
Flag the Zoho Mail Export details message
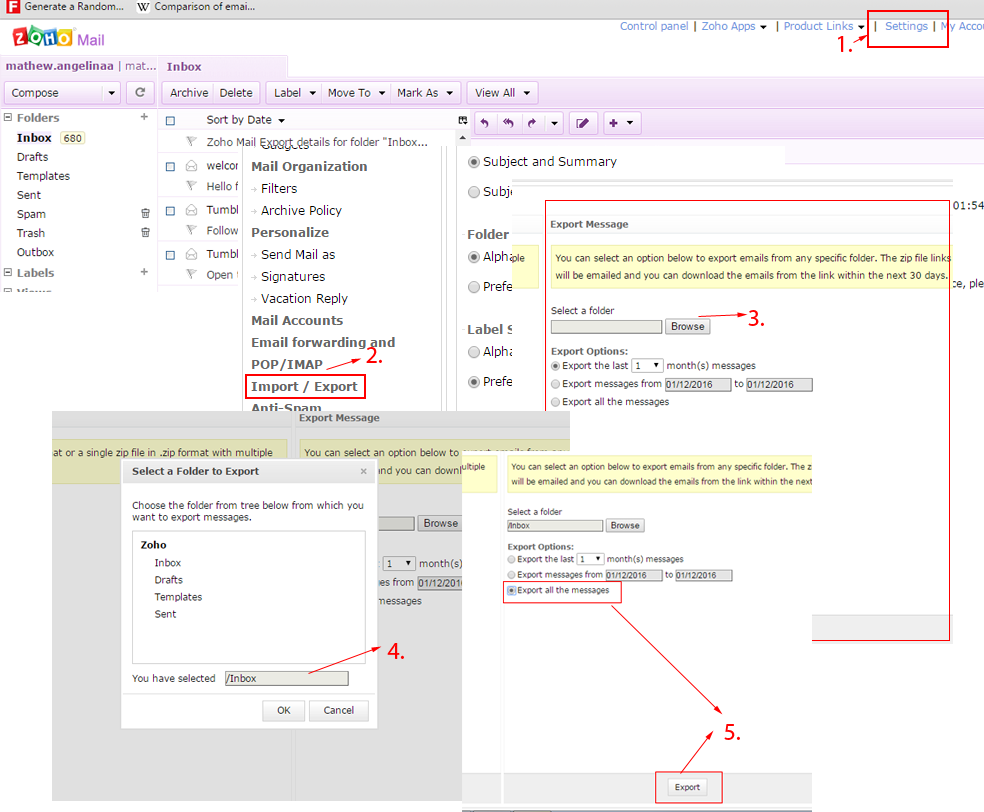[x=191, y=141]
